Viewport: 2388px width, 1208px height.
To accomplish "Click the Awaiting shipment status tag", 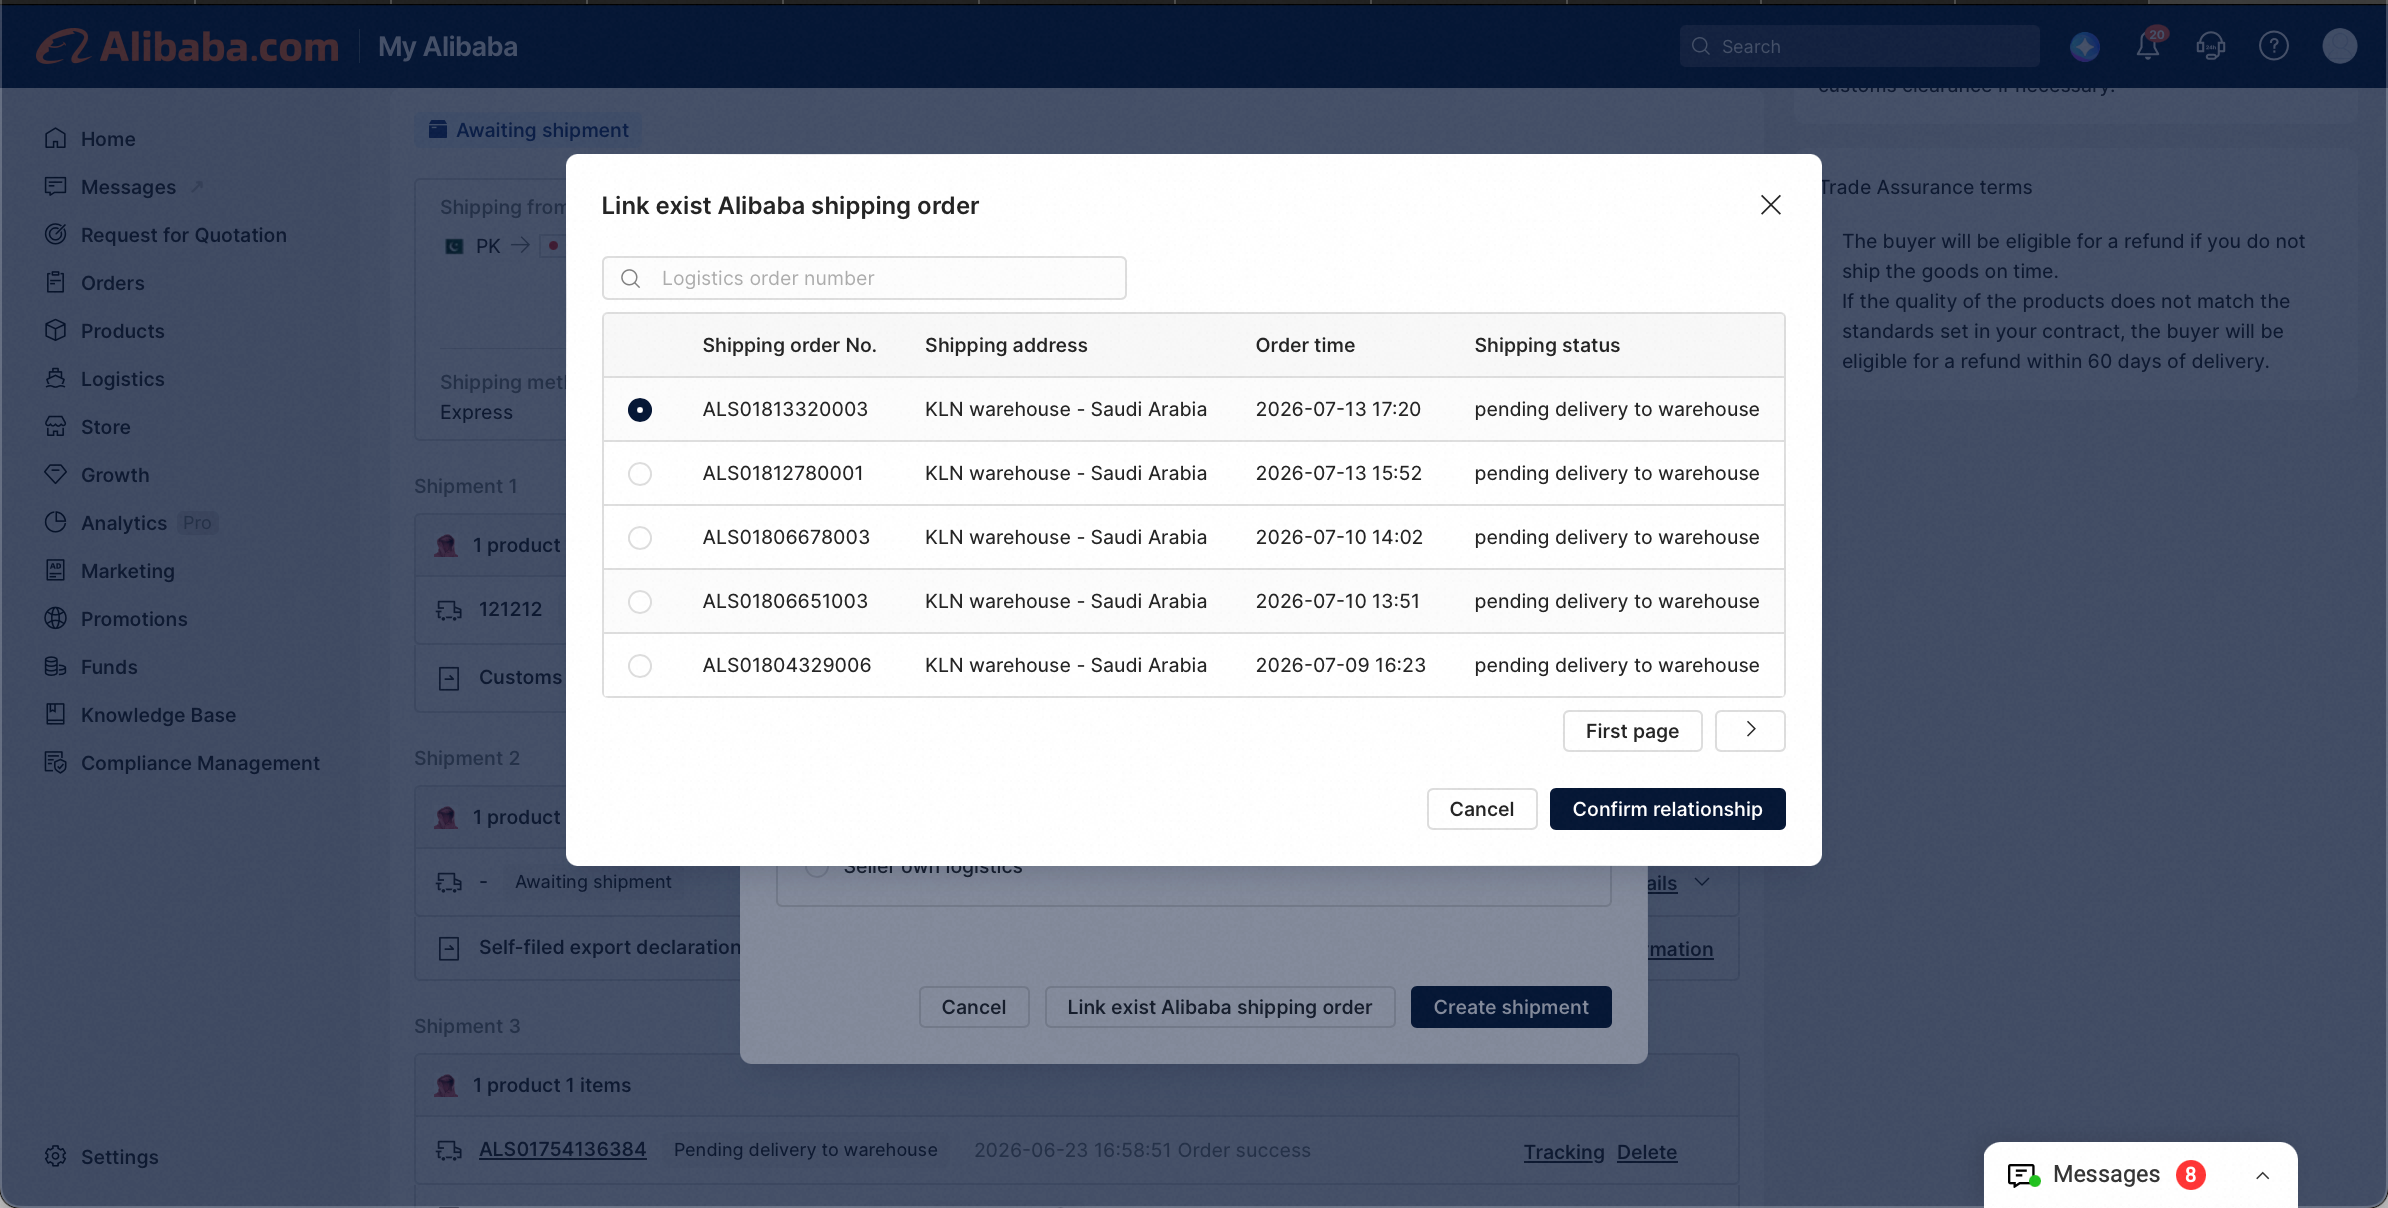I will (x=529, y=130).
